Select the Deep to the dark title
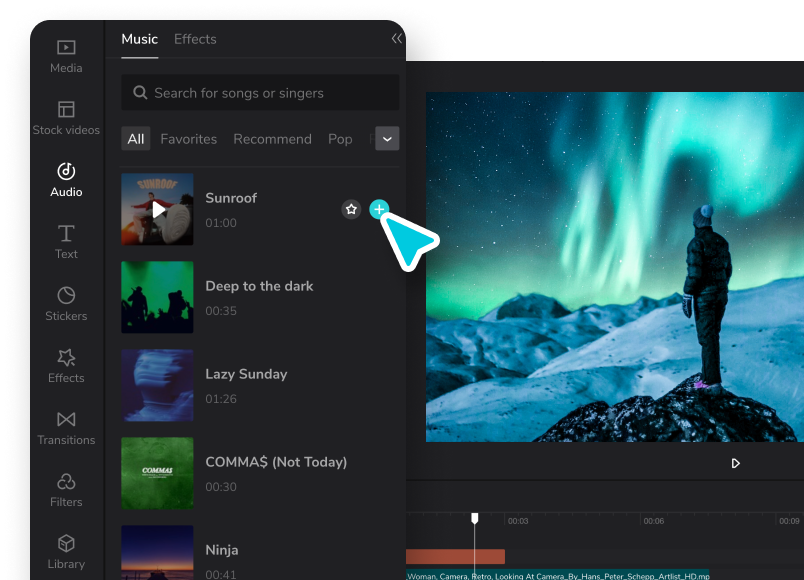Screen dimensions: 804x580 tap(259, 286)
